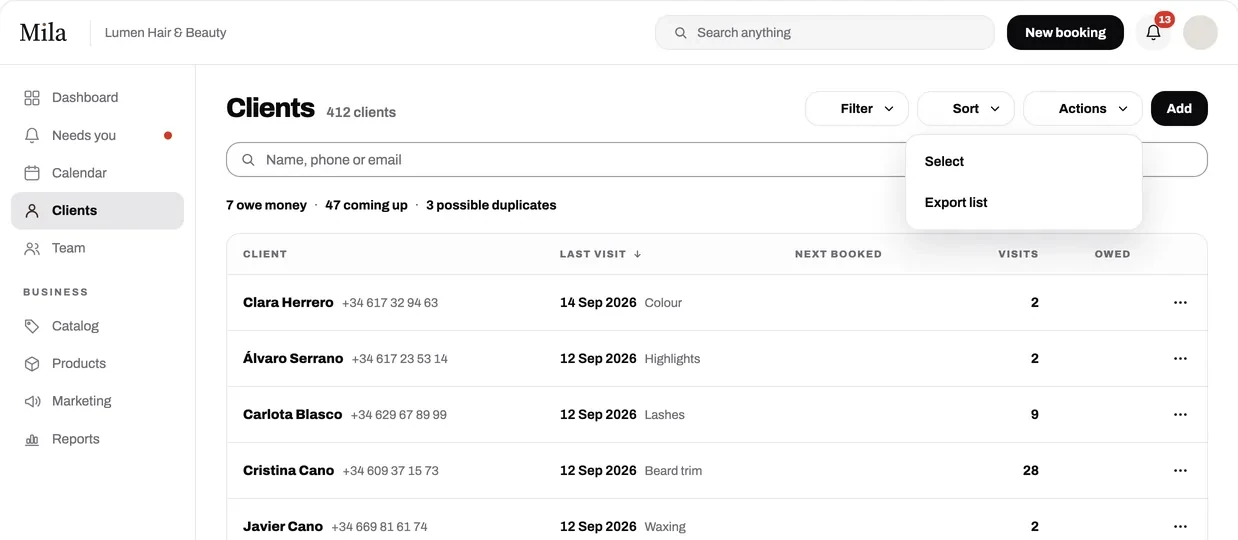Show the 7 owe money clients
Viewport: 1238px width, 540px height.
(x=266, y=205)
